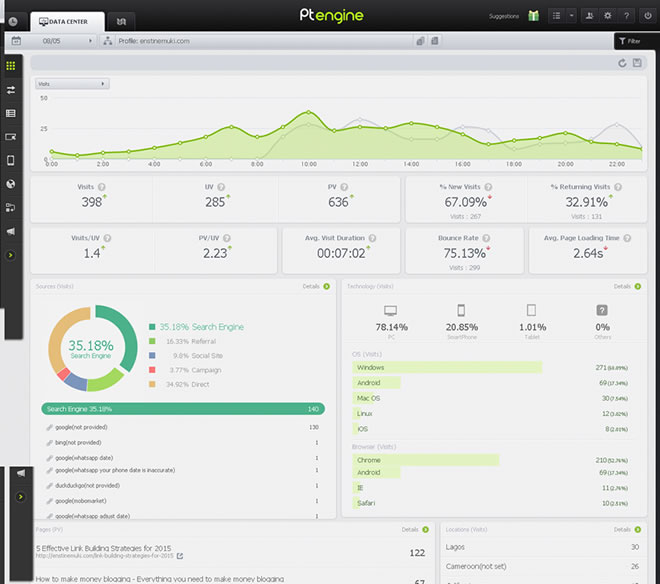
Task: Select the PC device icon
Action: 391,311
